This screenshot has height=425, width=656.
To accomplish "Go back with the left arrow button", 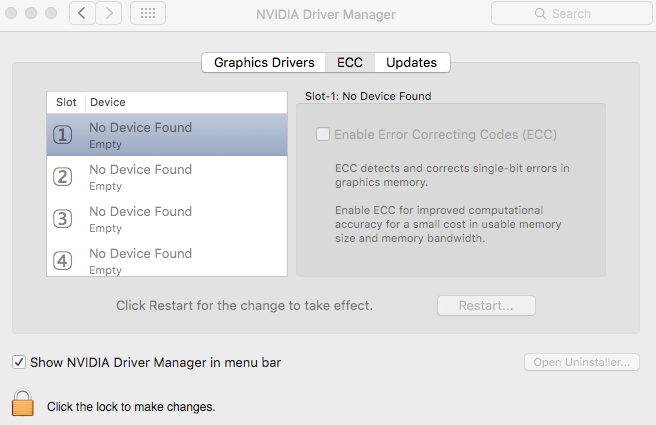I will pos(82,13).
